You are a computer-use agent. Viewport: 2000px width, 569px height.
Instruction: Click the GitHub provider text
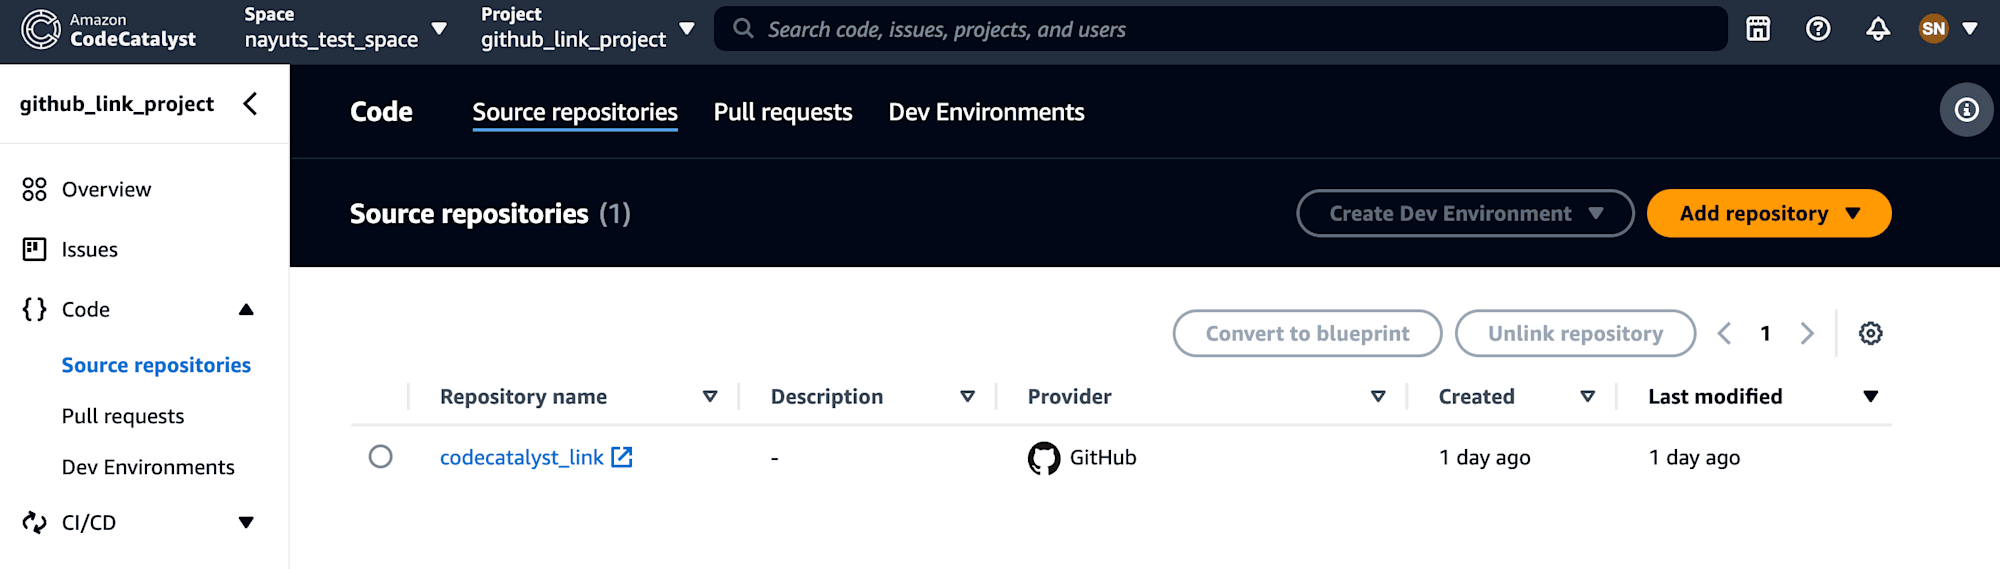click(1103, 458)
